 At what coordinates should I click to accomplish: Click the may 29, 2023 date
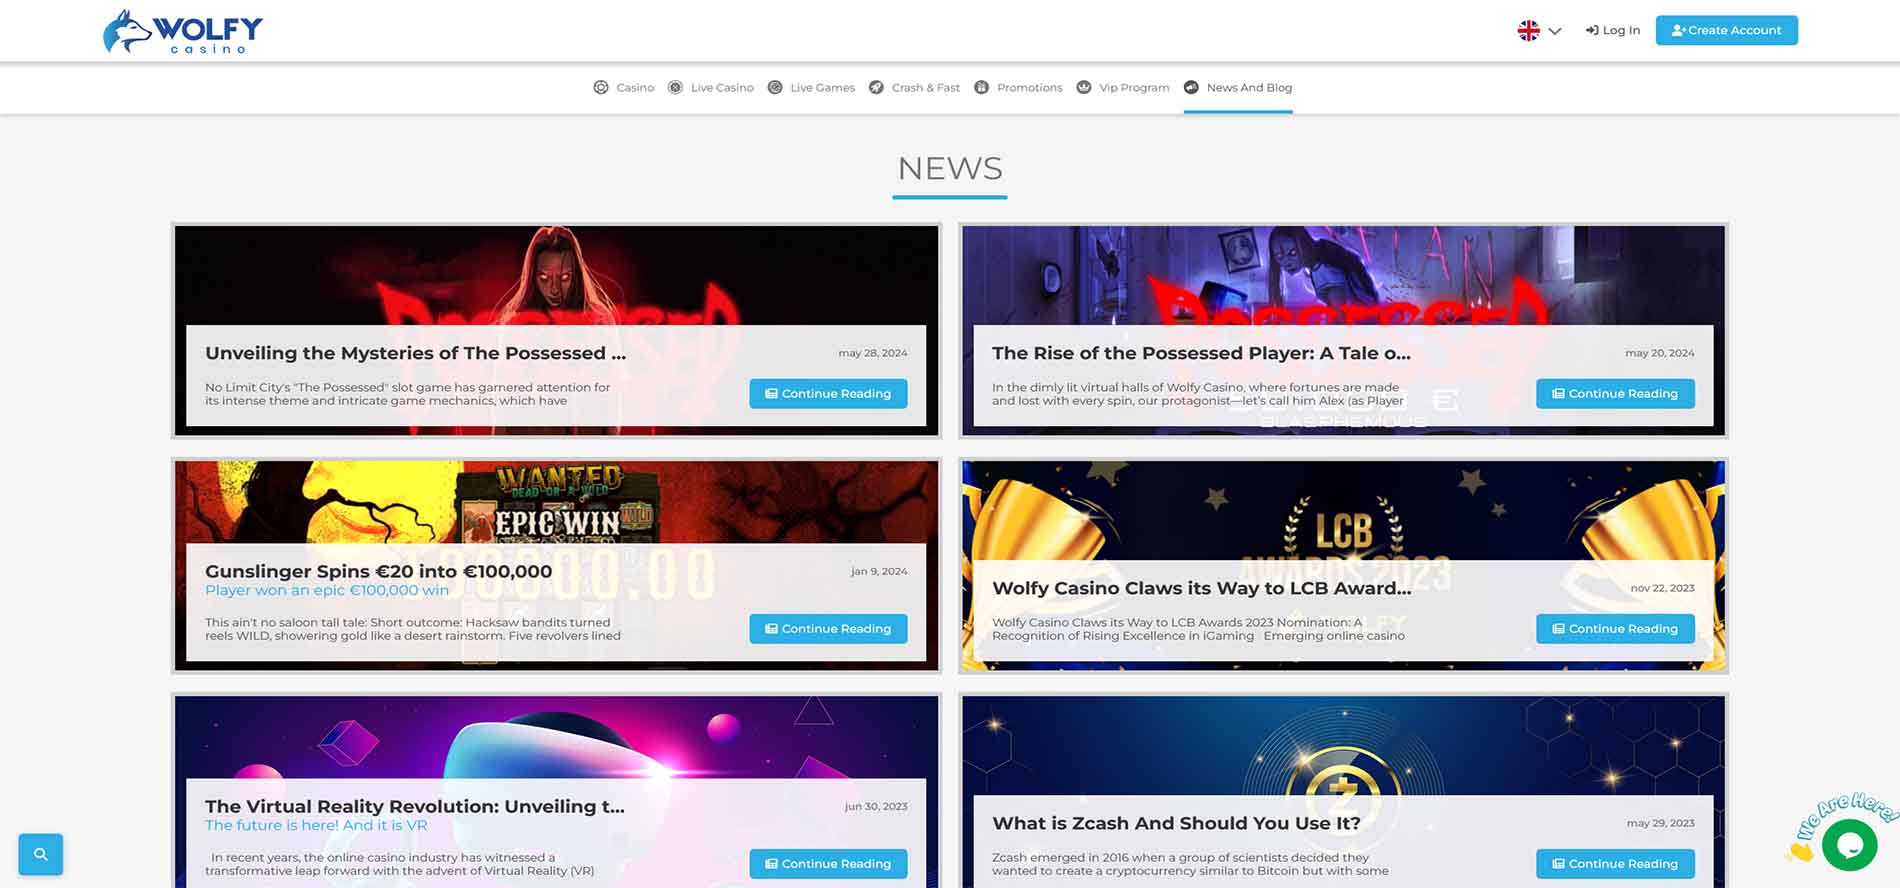1660,823
